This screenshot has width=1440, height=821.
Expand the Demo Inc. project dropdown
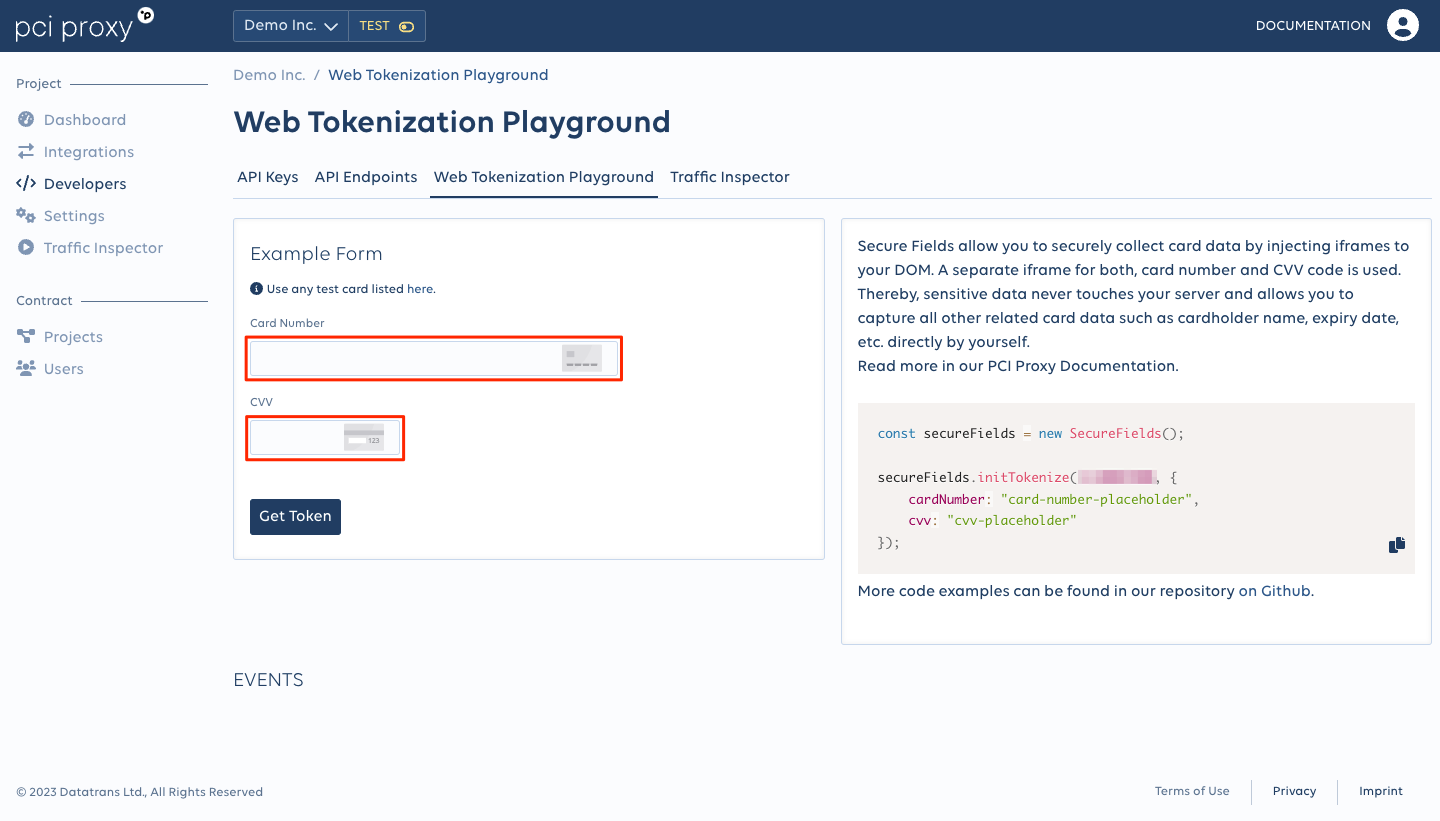click(x=291, y=26)
